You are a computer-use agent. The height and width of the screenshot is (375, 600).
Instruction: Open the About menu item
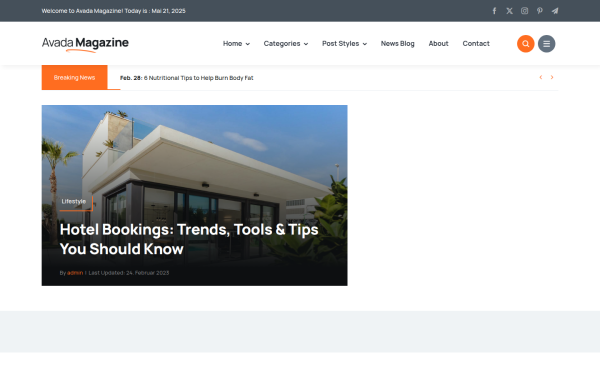pos(438,44)
